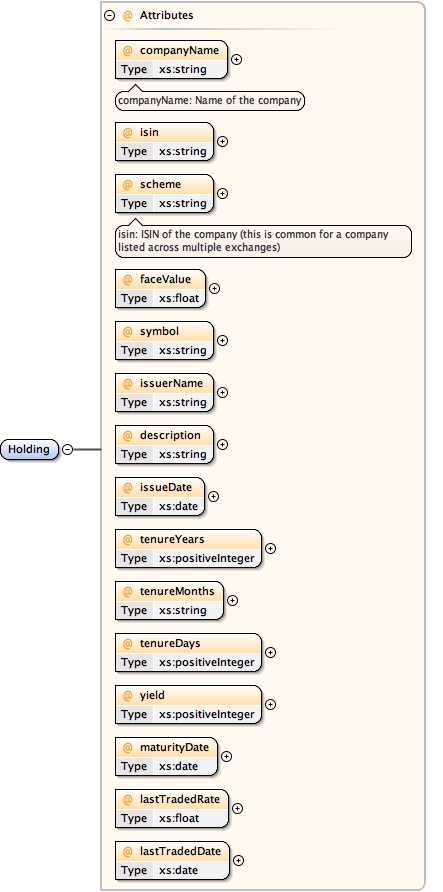Collapse the Holding element node
Viewport: 443px width, 892px height.
point(68,449)
